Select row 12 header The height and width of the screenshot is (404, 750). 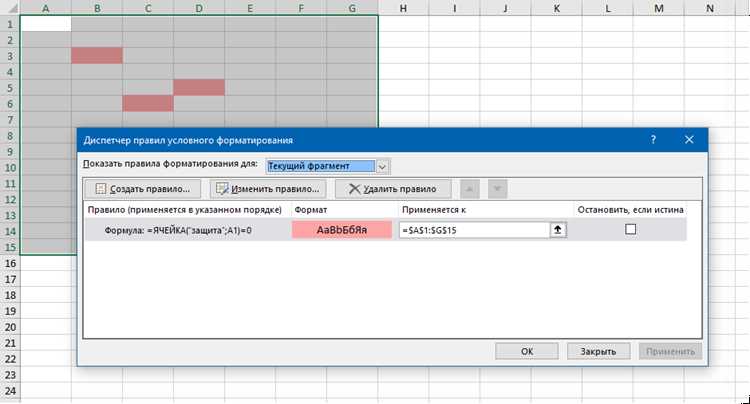click(10, 199)
